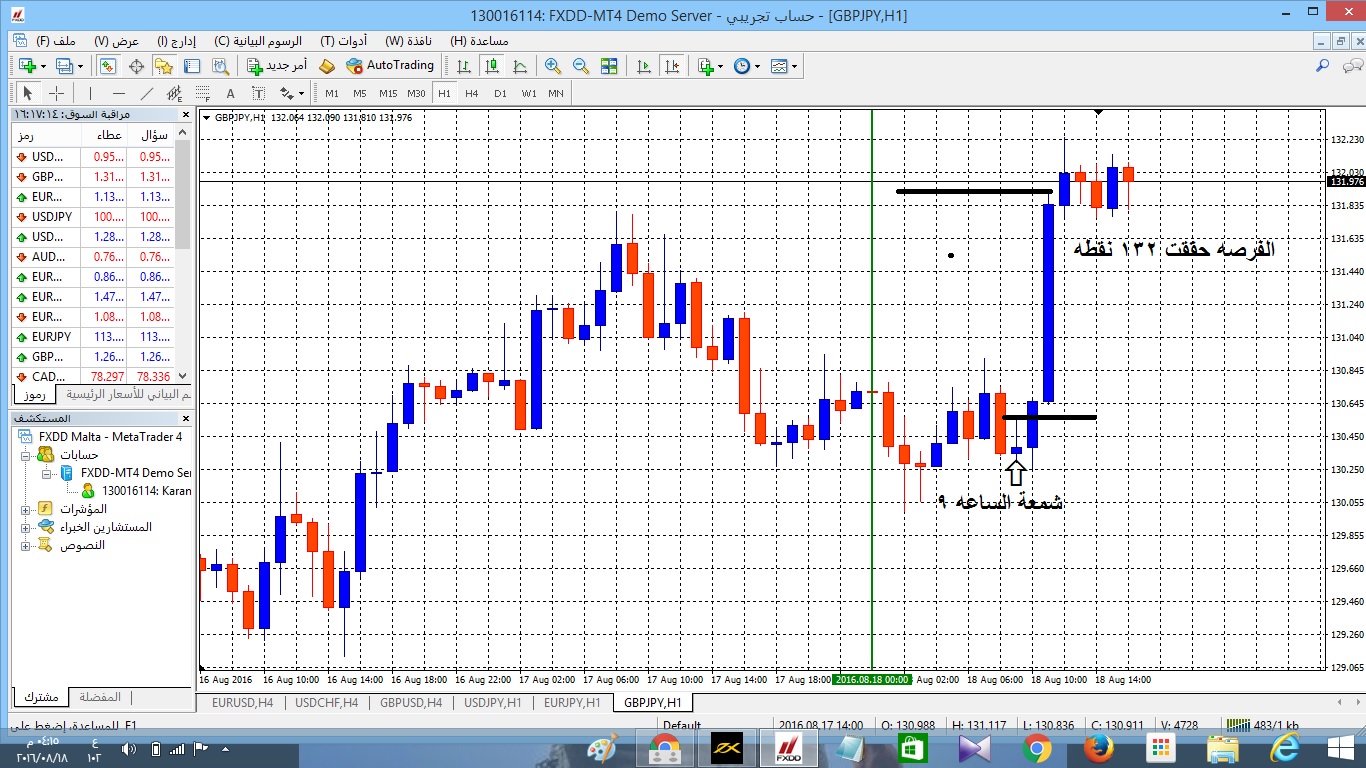Select the Text (A) tool
Screen dimensions: 1366x768
231,93
